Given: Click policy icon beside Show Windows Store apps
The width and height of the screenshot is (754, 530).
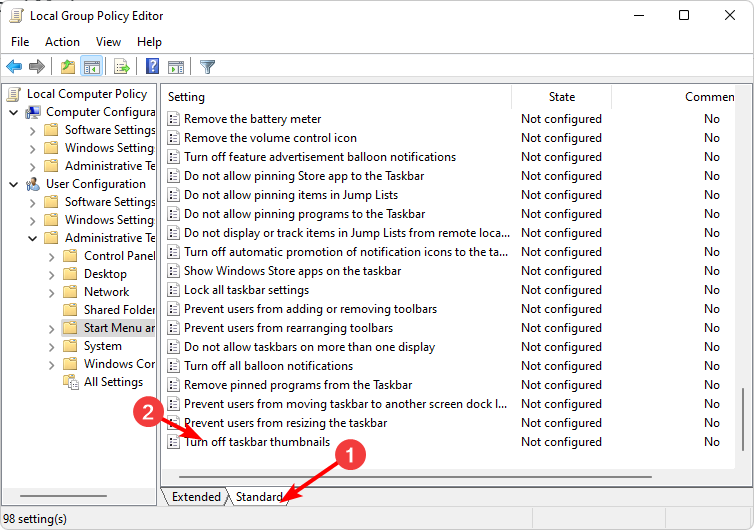Looking at the screenshot, I should click(x=173, y=271).
